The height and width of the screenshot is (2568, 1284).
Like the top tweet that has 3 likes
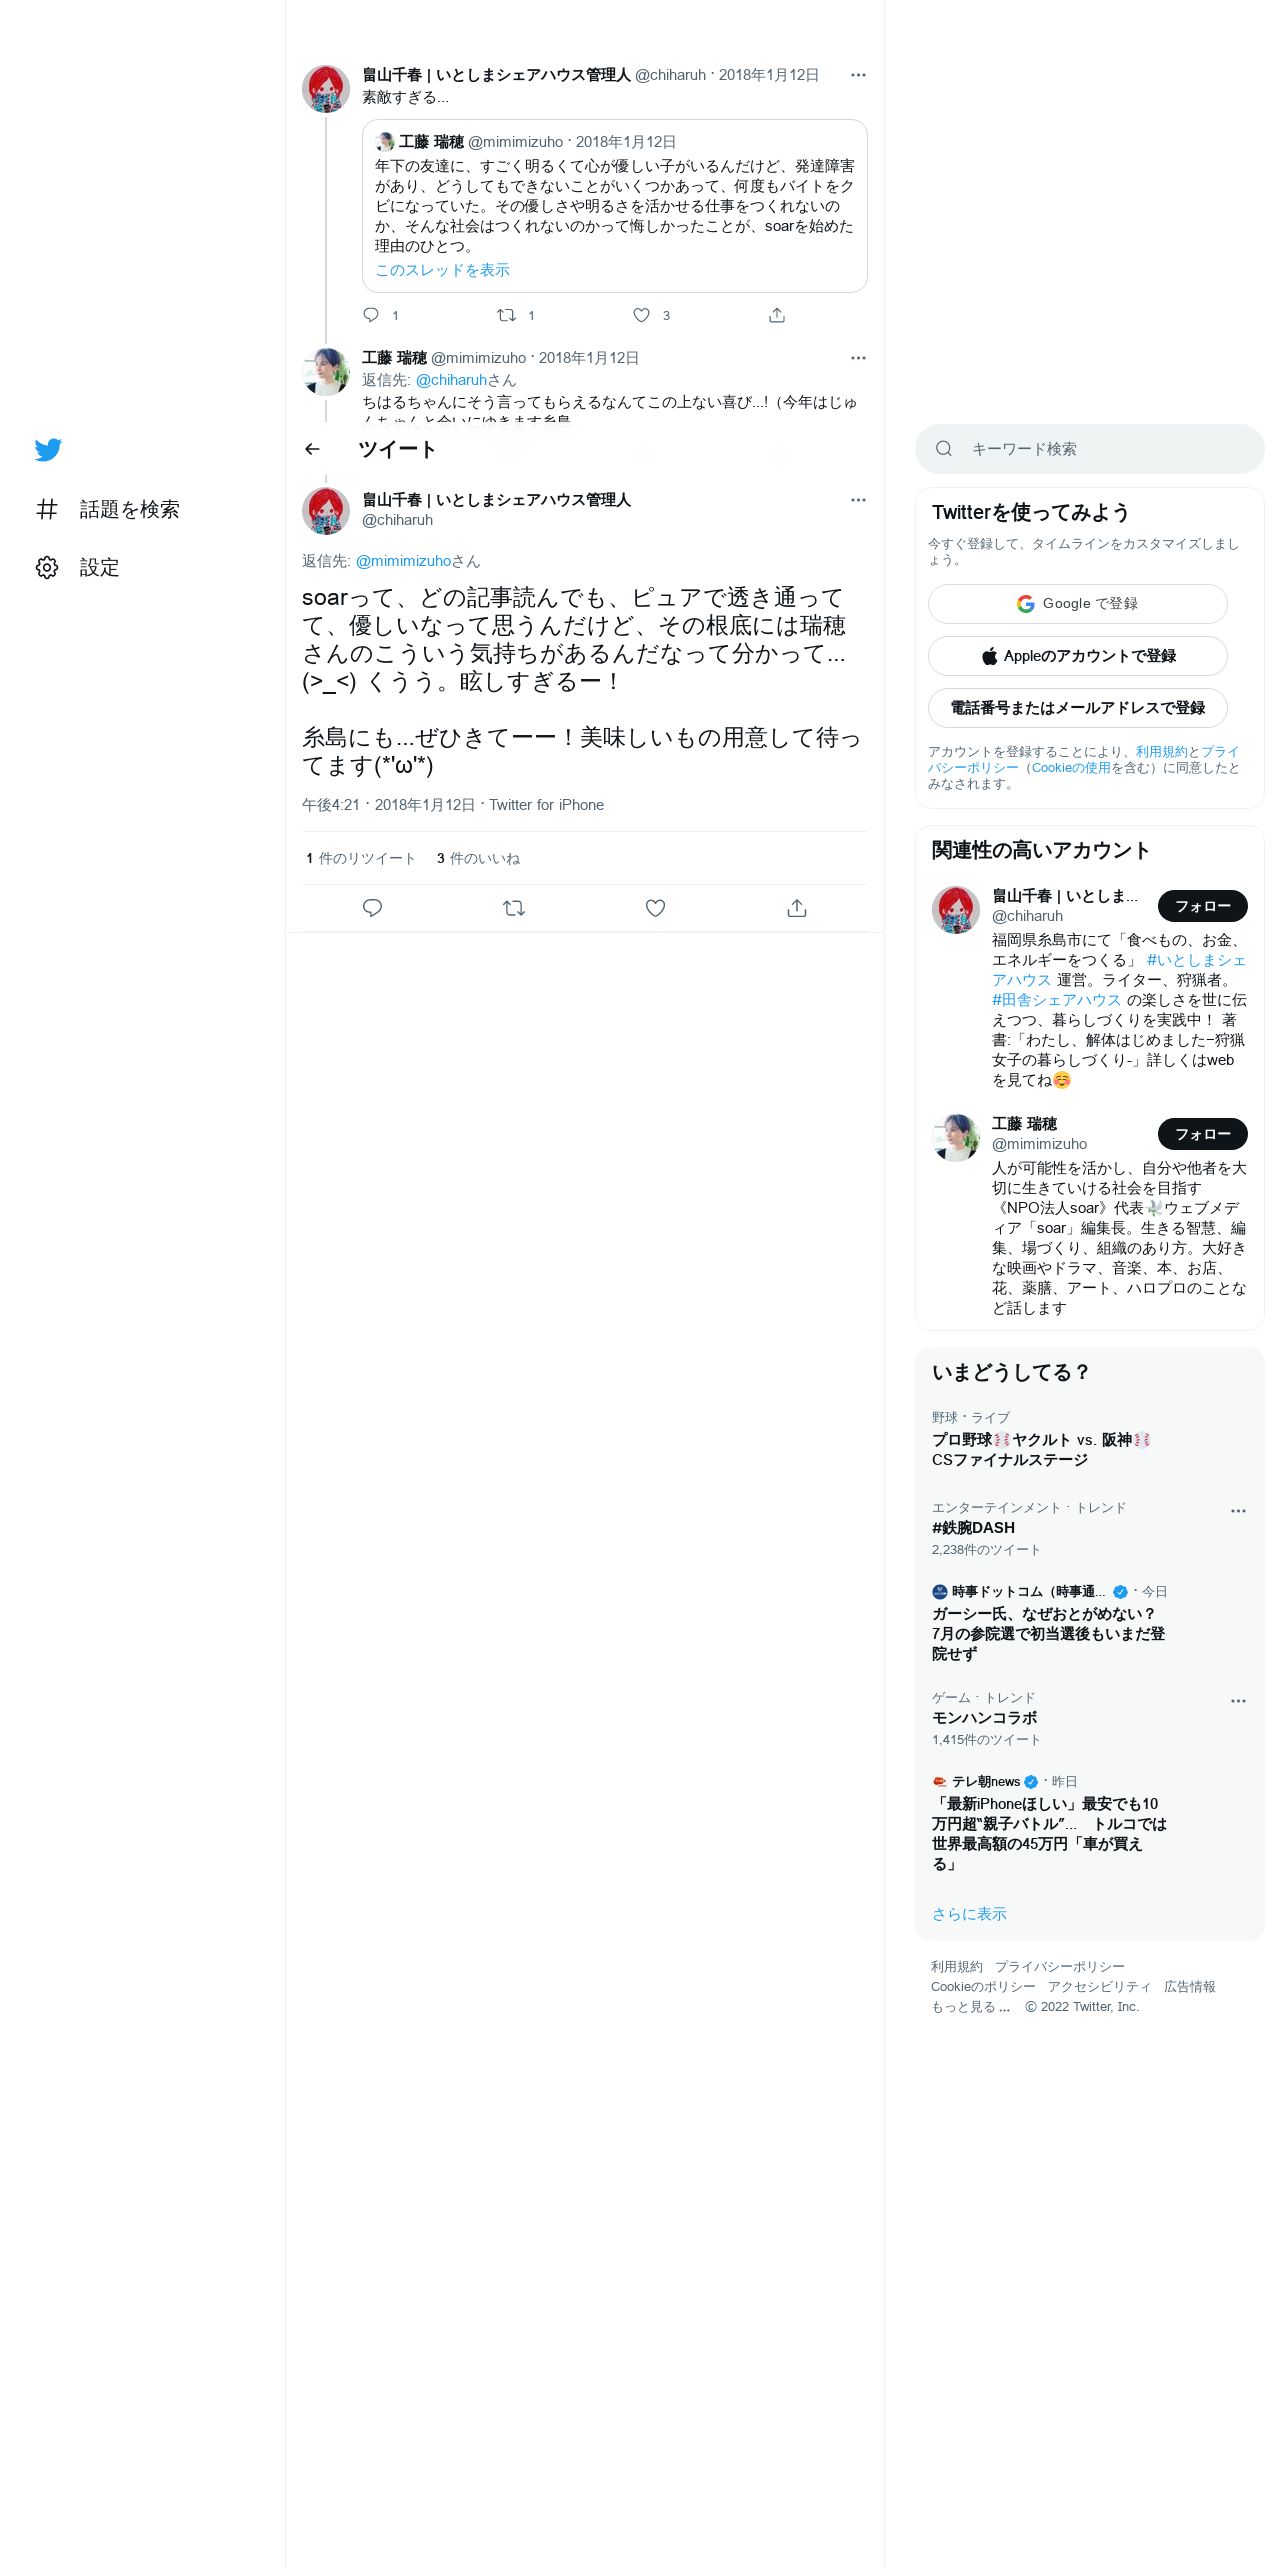point(641,315)
